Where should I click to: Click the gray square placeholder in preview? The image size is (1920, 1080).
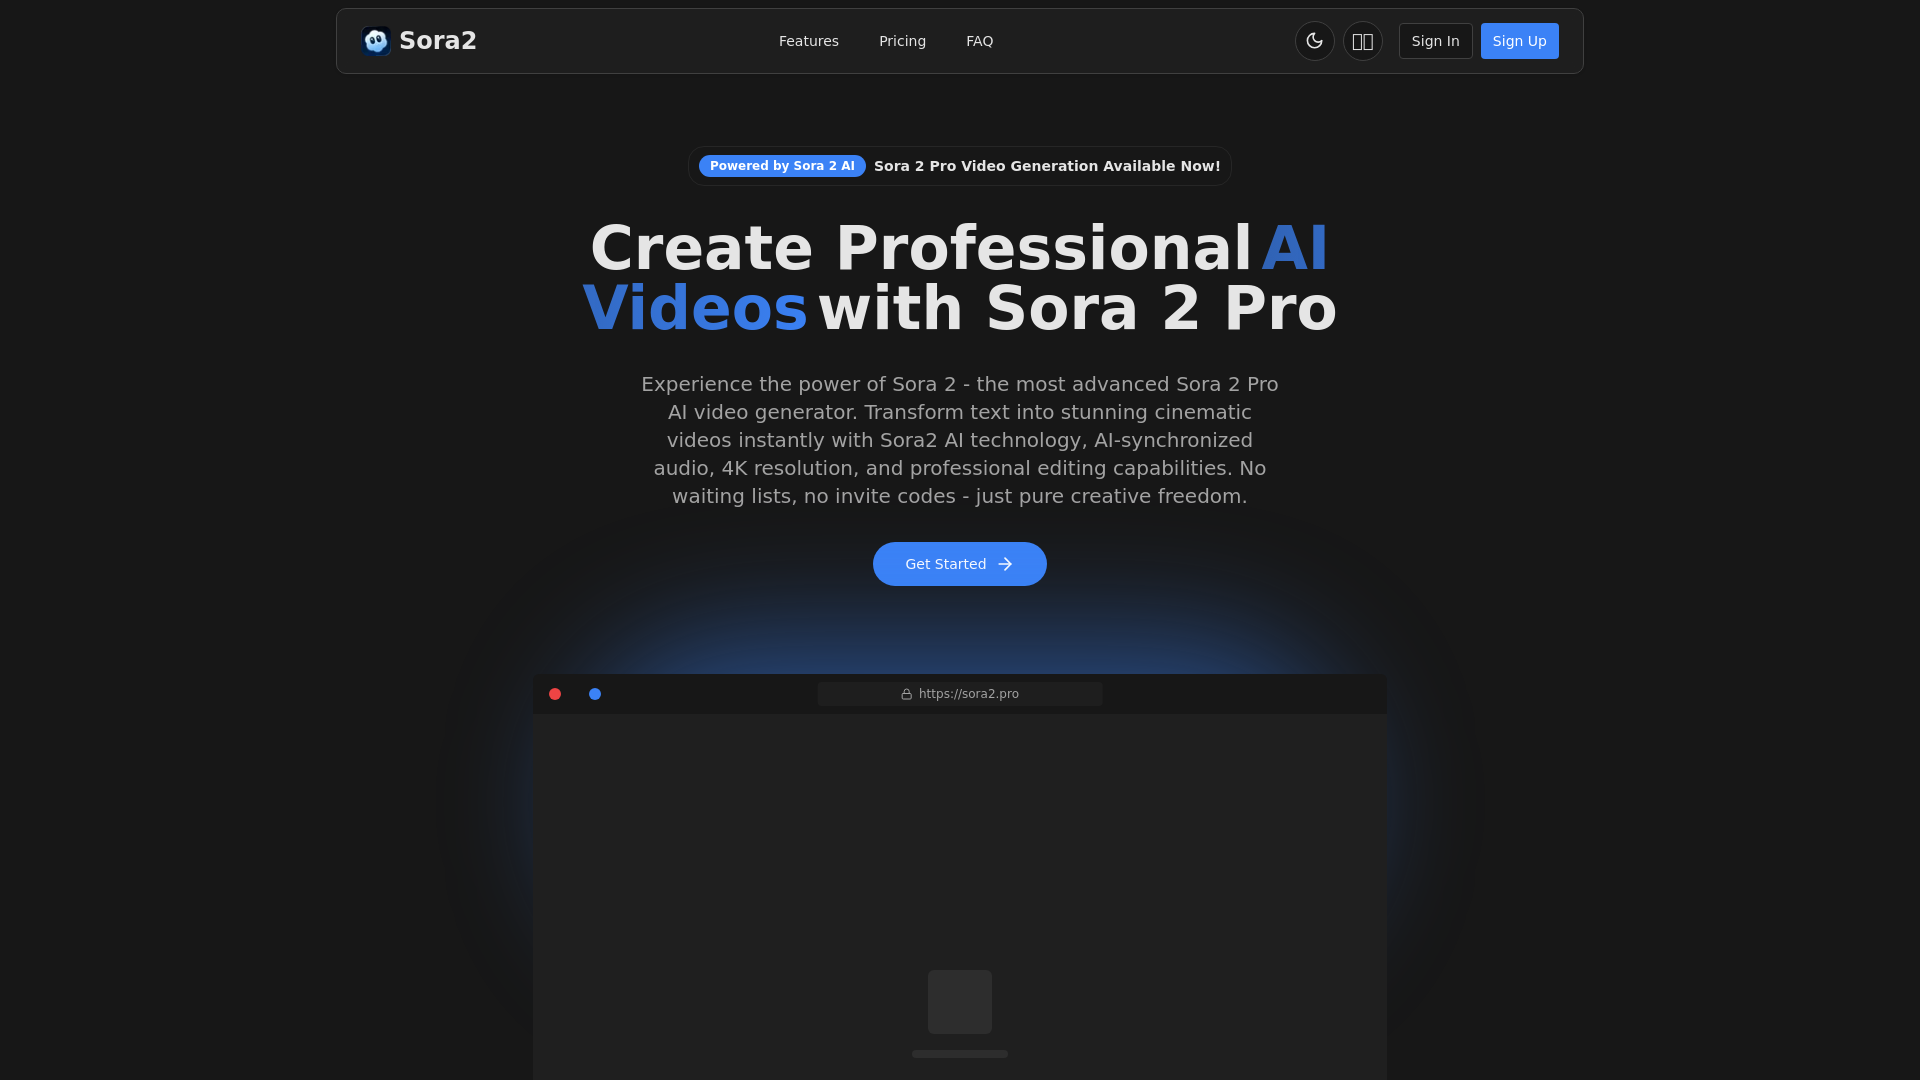pos(959,1001)
